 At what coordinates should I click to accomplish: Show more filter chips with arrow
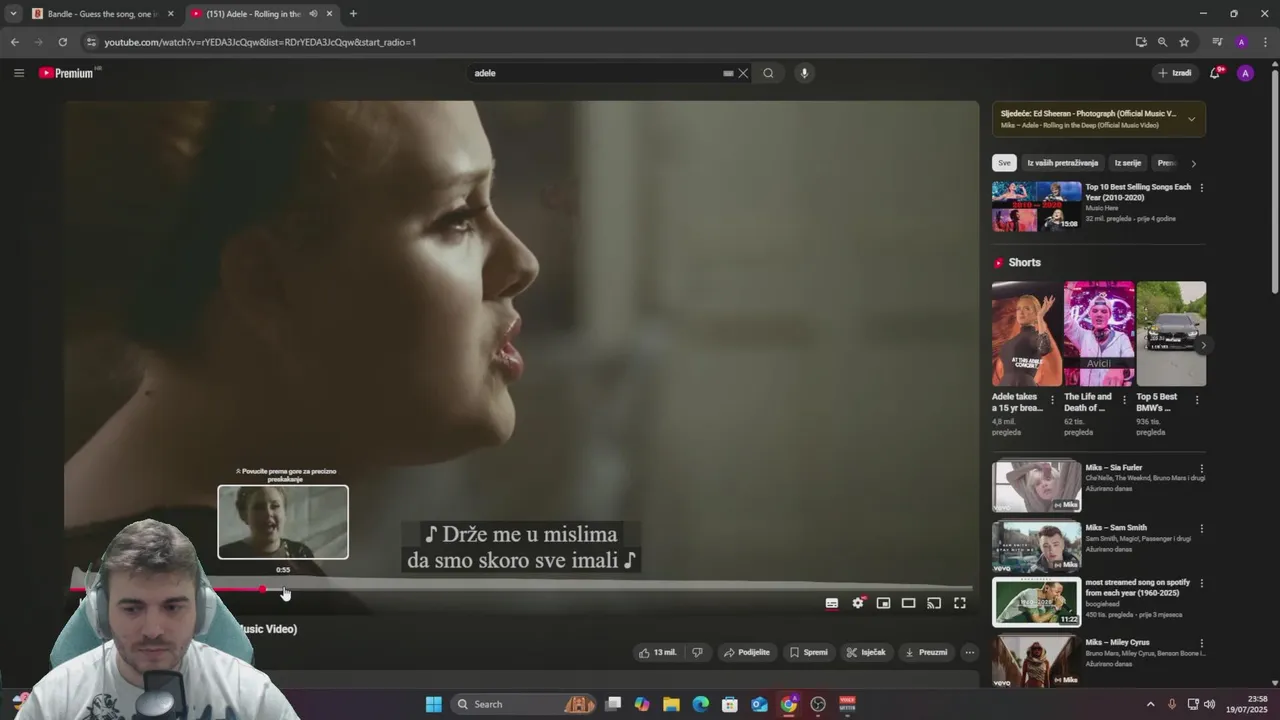(1193, 163)
